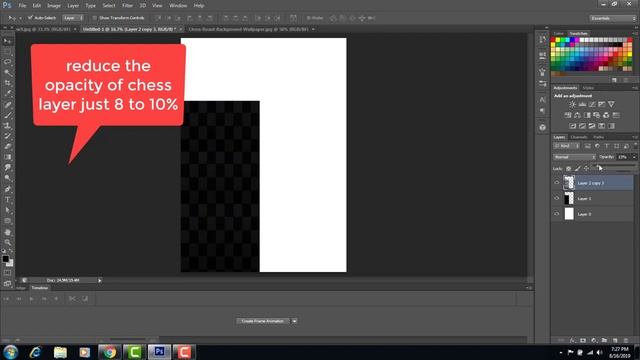
Task: Enable Show Transform Controls checkbox
Action: (95, 18)
